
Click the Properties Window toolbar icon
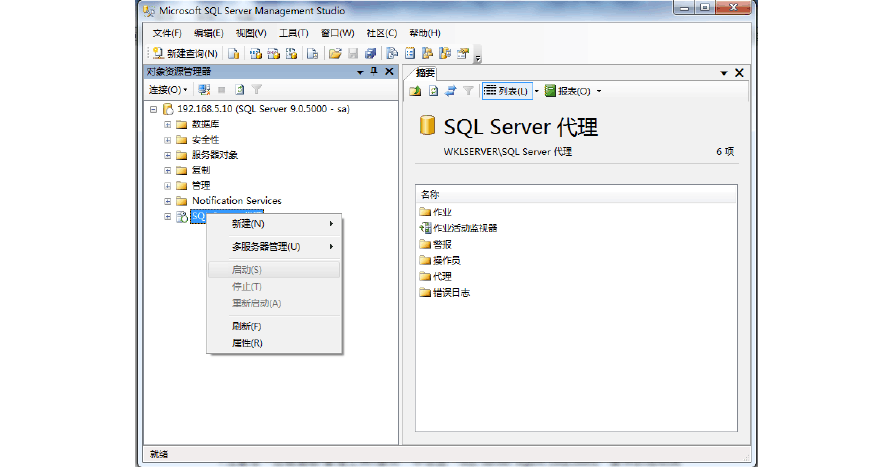[x=463, y=54]
